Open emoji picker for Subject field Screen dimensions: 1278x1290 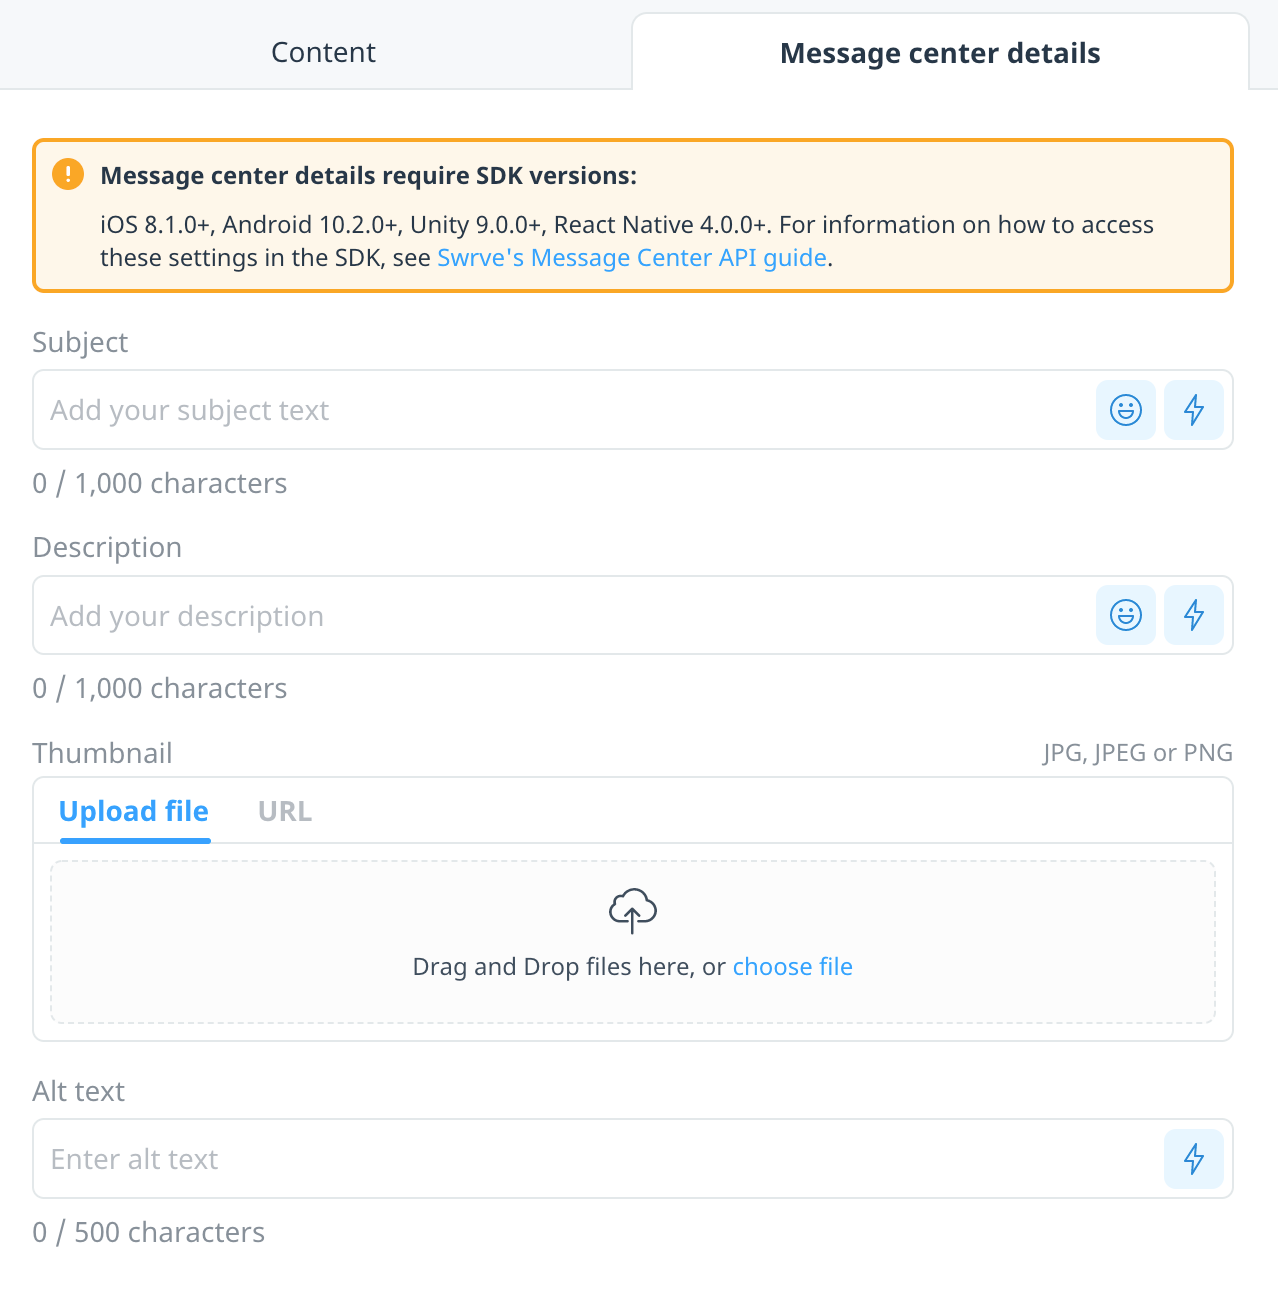pyautogui.click(x=1126, y=410)
